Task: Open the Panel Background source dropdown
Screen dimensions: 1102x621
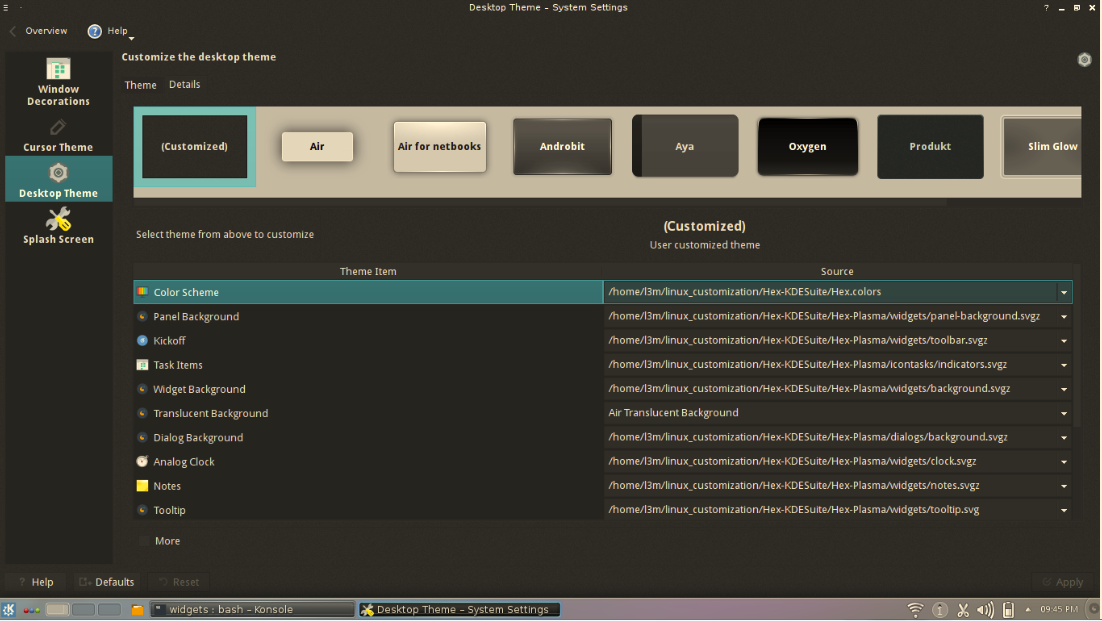Action: tap(1064, 317)
